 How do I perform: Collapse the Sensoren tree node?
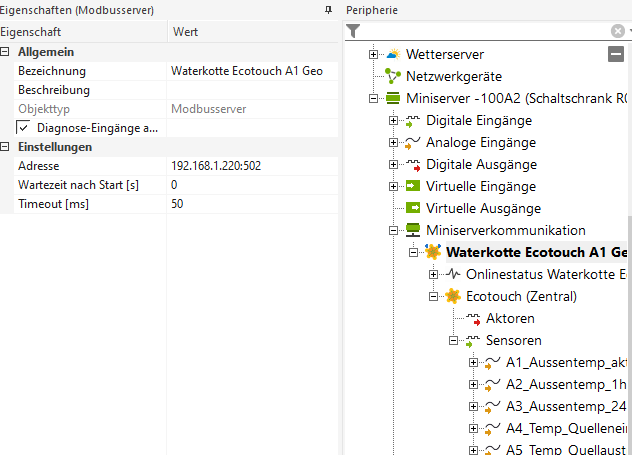[x=453, y=340]
